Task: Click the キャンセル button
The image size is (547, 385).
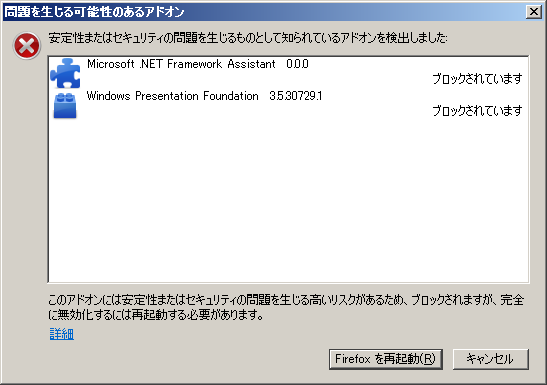Action: point(490,359)
